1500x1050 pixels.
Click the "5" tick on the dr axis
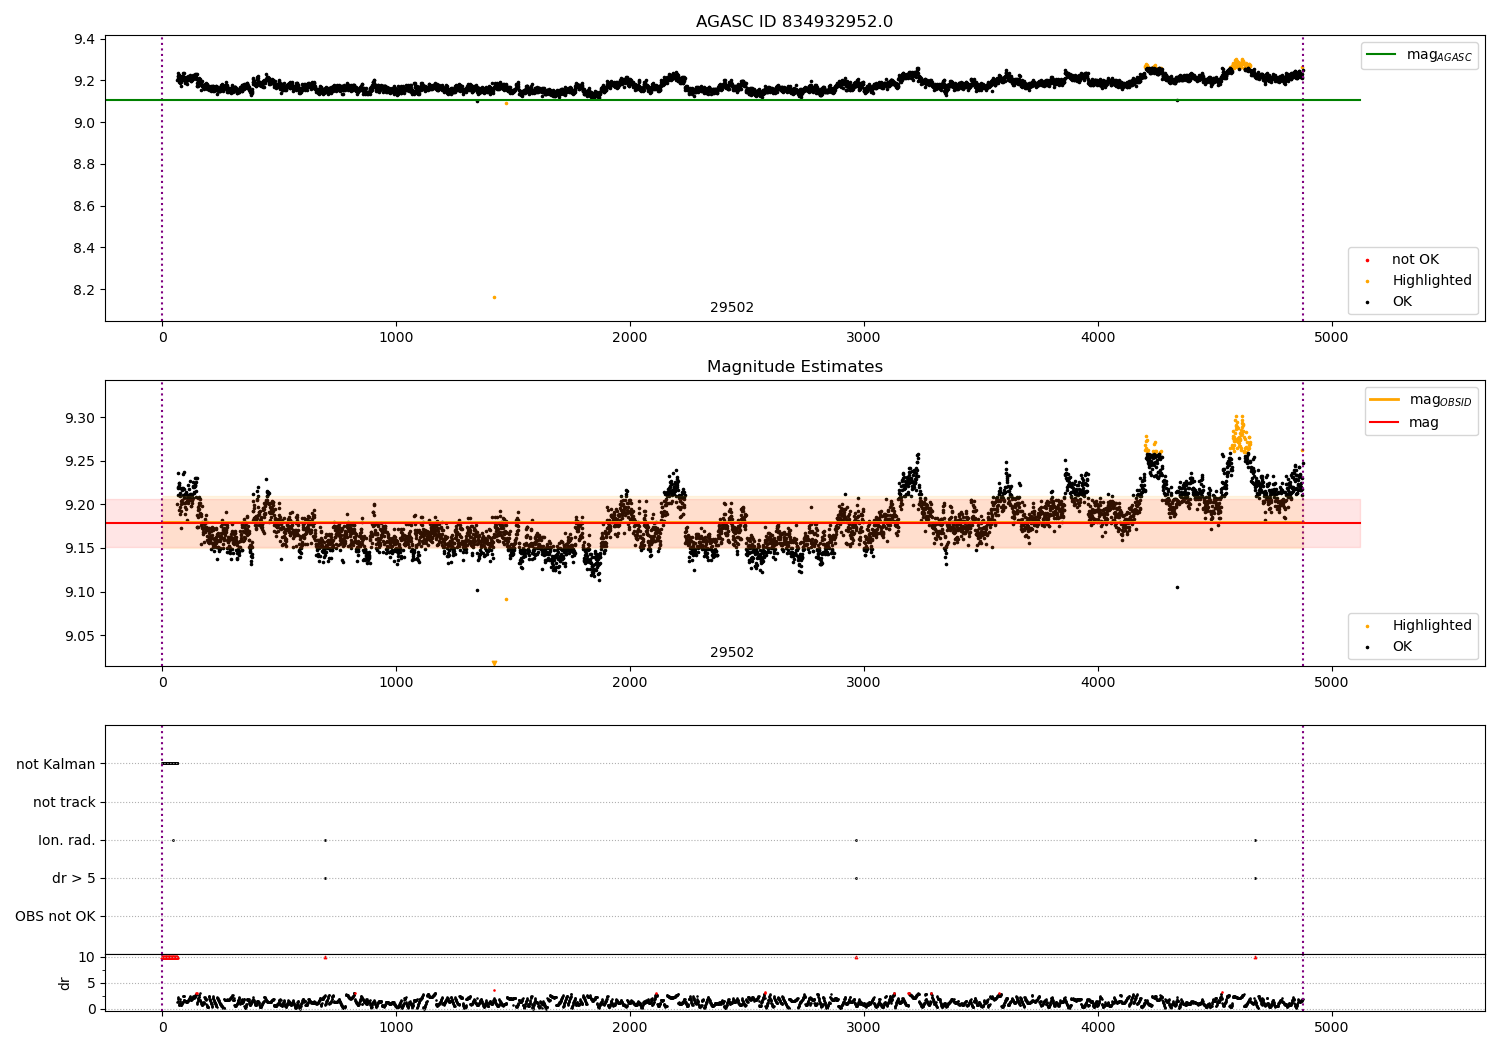point(92,984)
